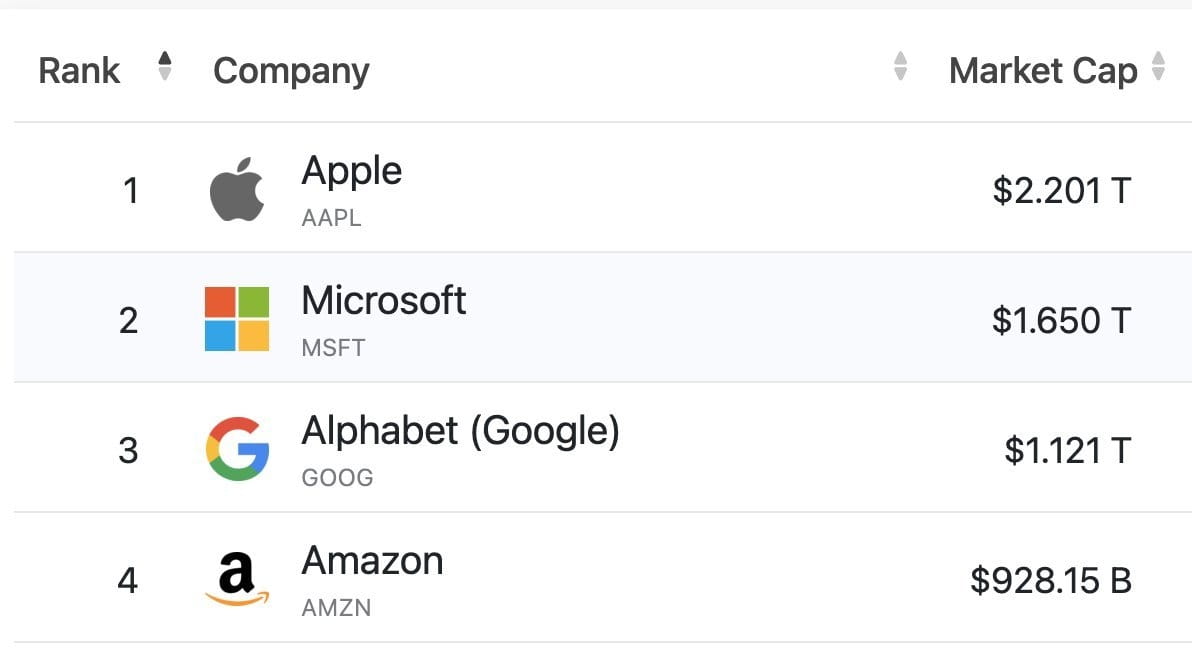
Task: Open the Microsoft company link
Action: point(383,301)
